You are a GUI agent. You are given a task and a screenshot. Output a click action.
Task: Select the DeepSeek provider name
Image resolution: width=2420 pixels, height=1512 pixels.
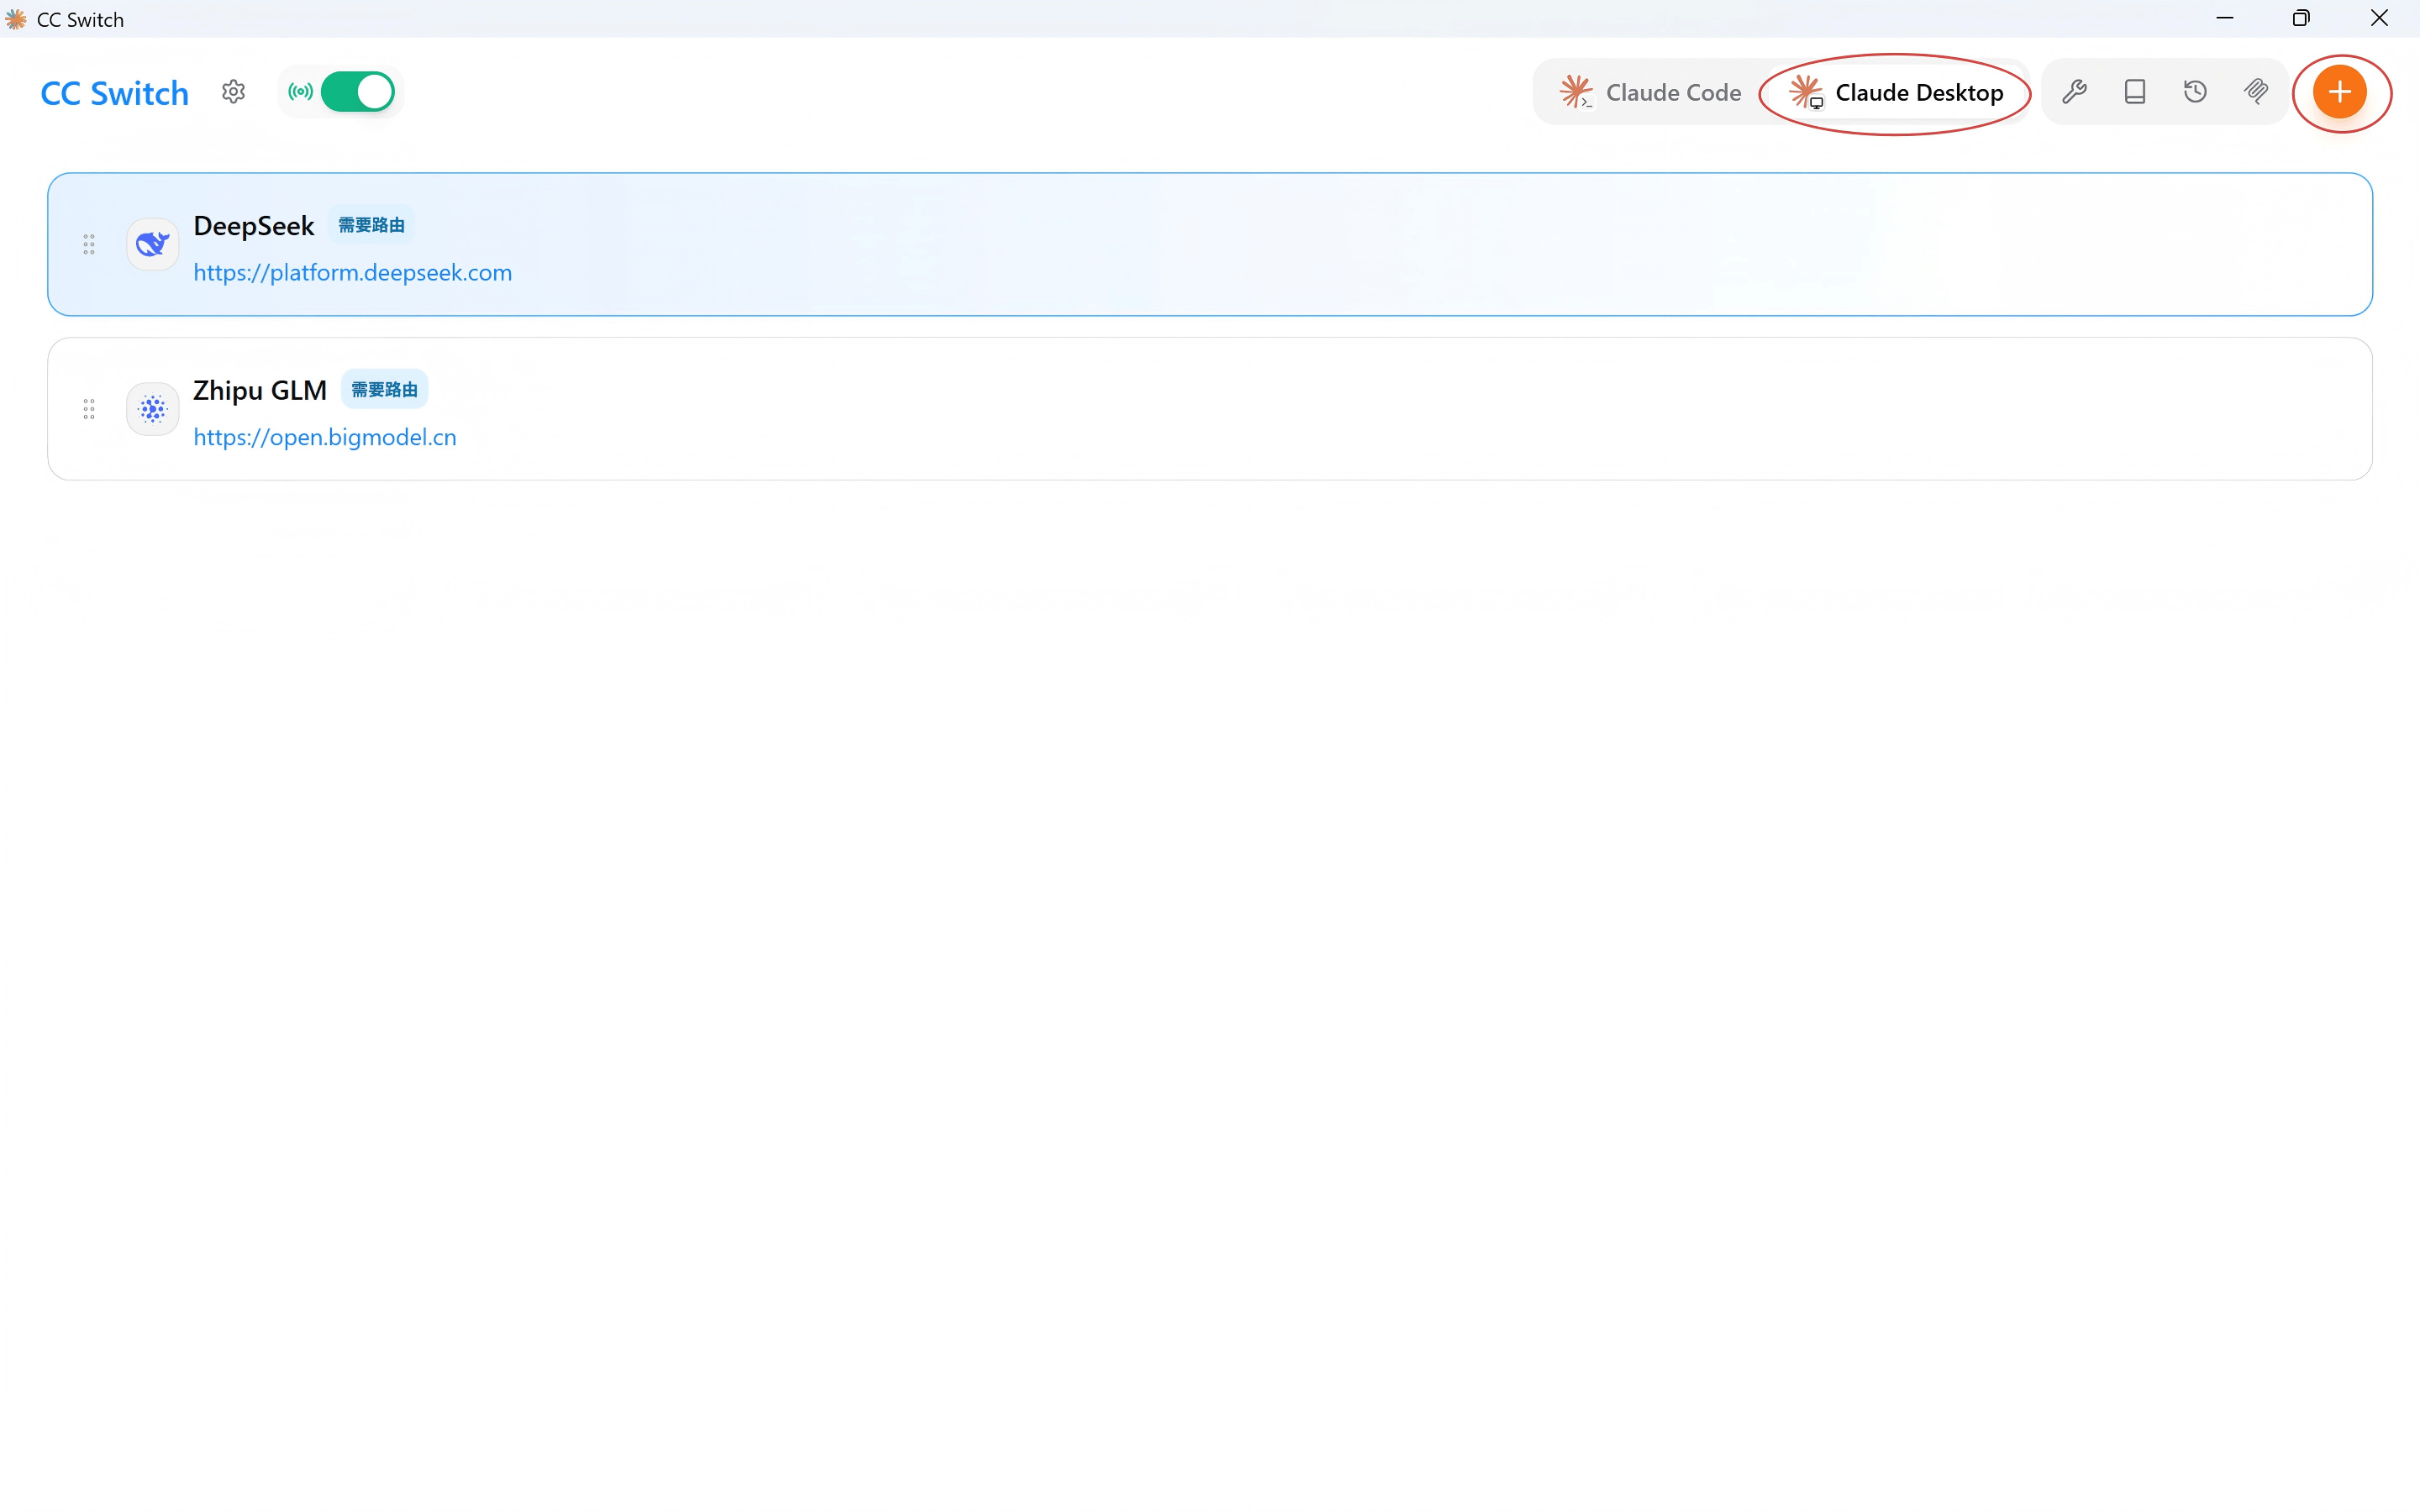pyautogui.click(x=254, y=226)
